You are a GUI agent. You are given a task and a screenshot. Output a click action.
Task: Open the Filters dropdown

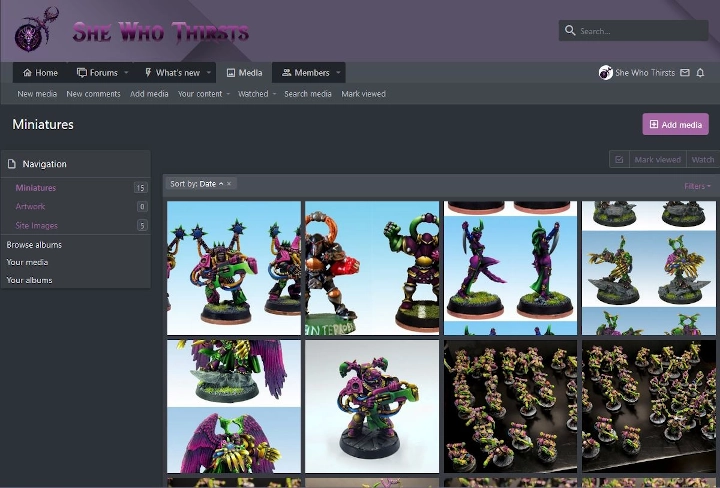[697, 186]
